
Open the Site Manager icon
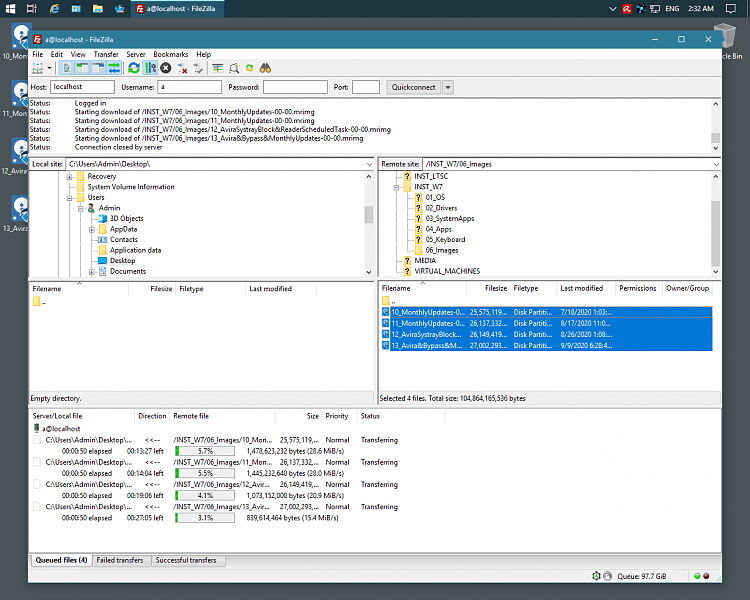coord(38,68)
